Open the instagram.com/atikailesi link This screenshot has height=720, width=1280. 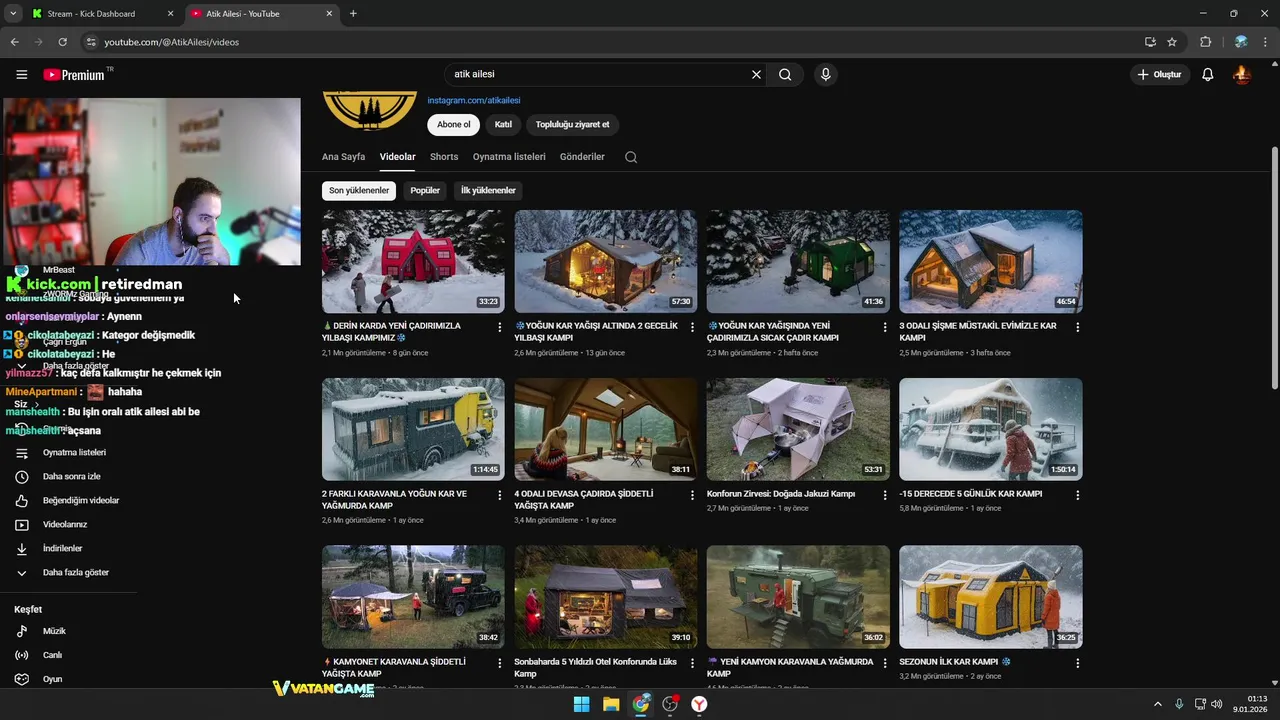[474, 100]
